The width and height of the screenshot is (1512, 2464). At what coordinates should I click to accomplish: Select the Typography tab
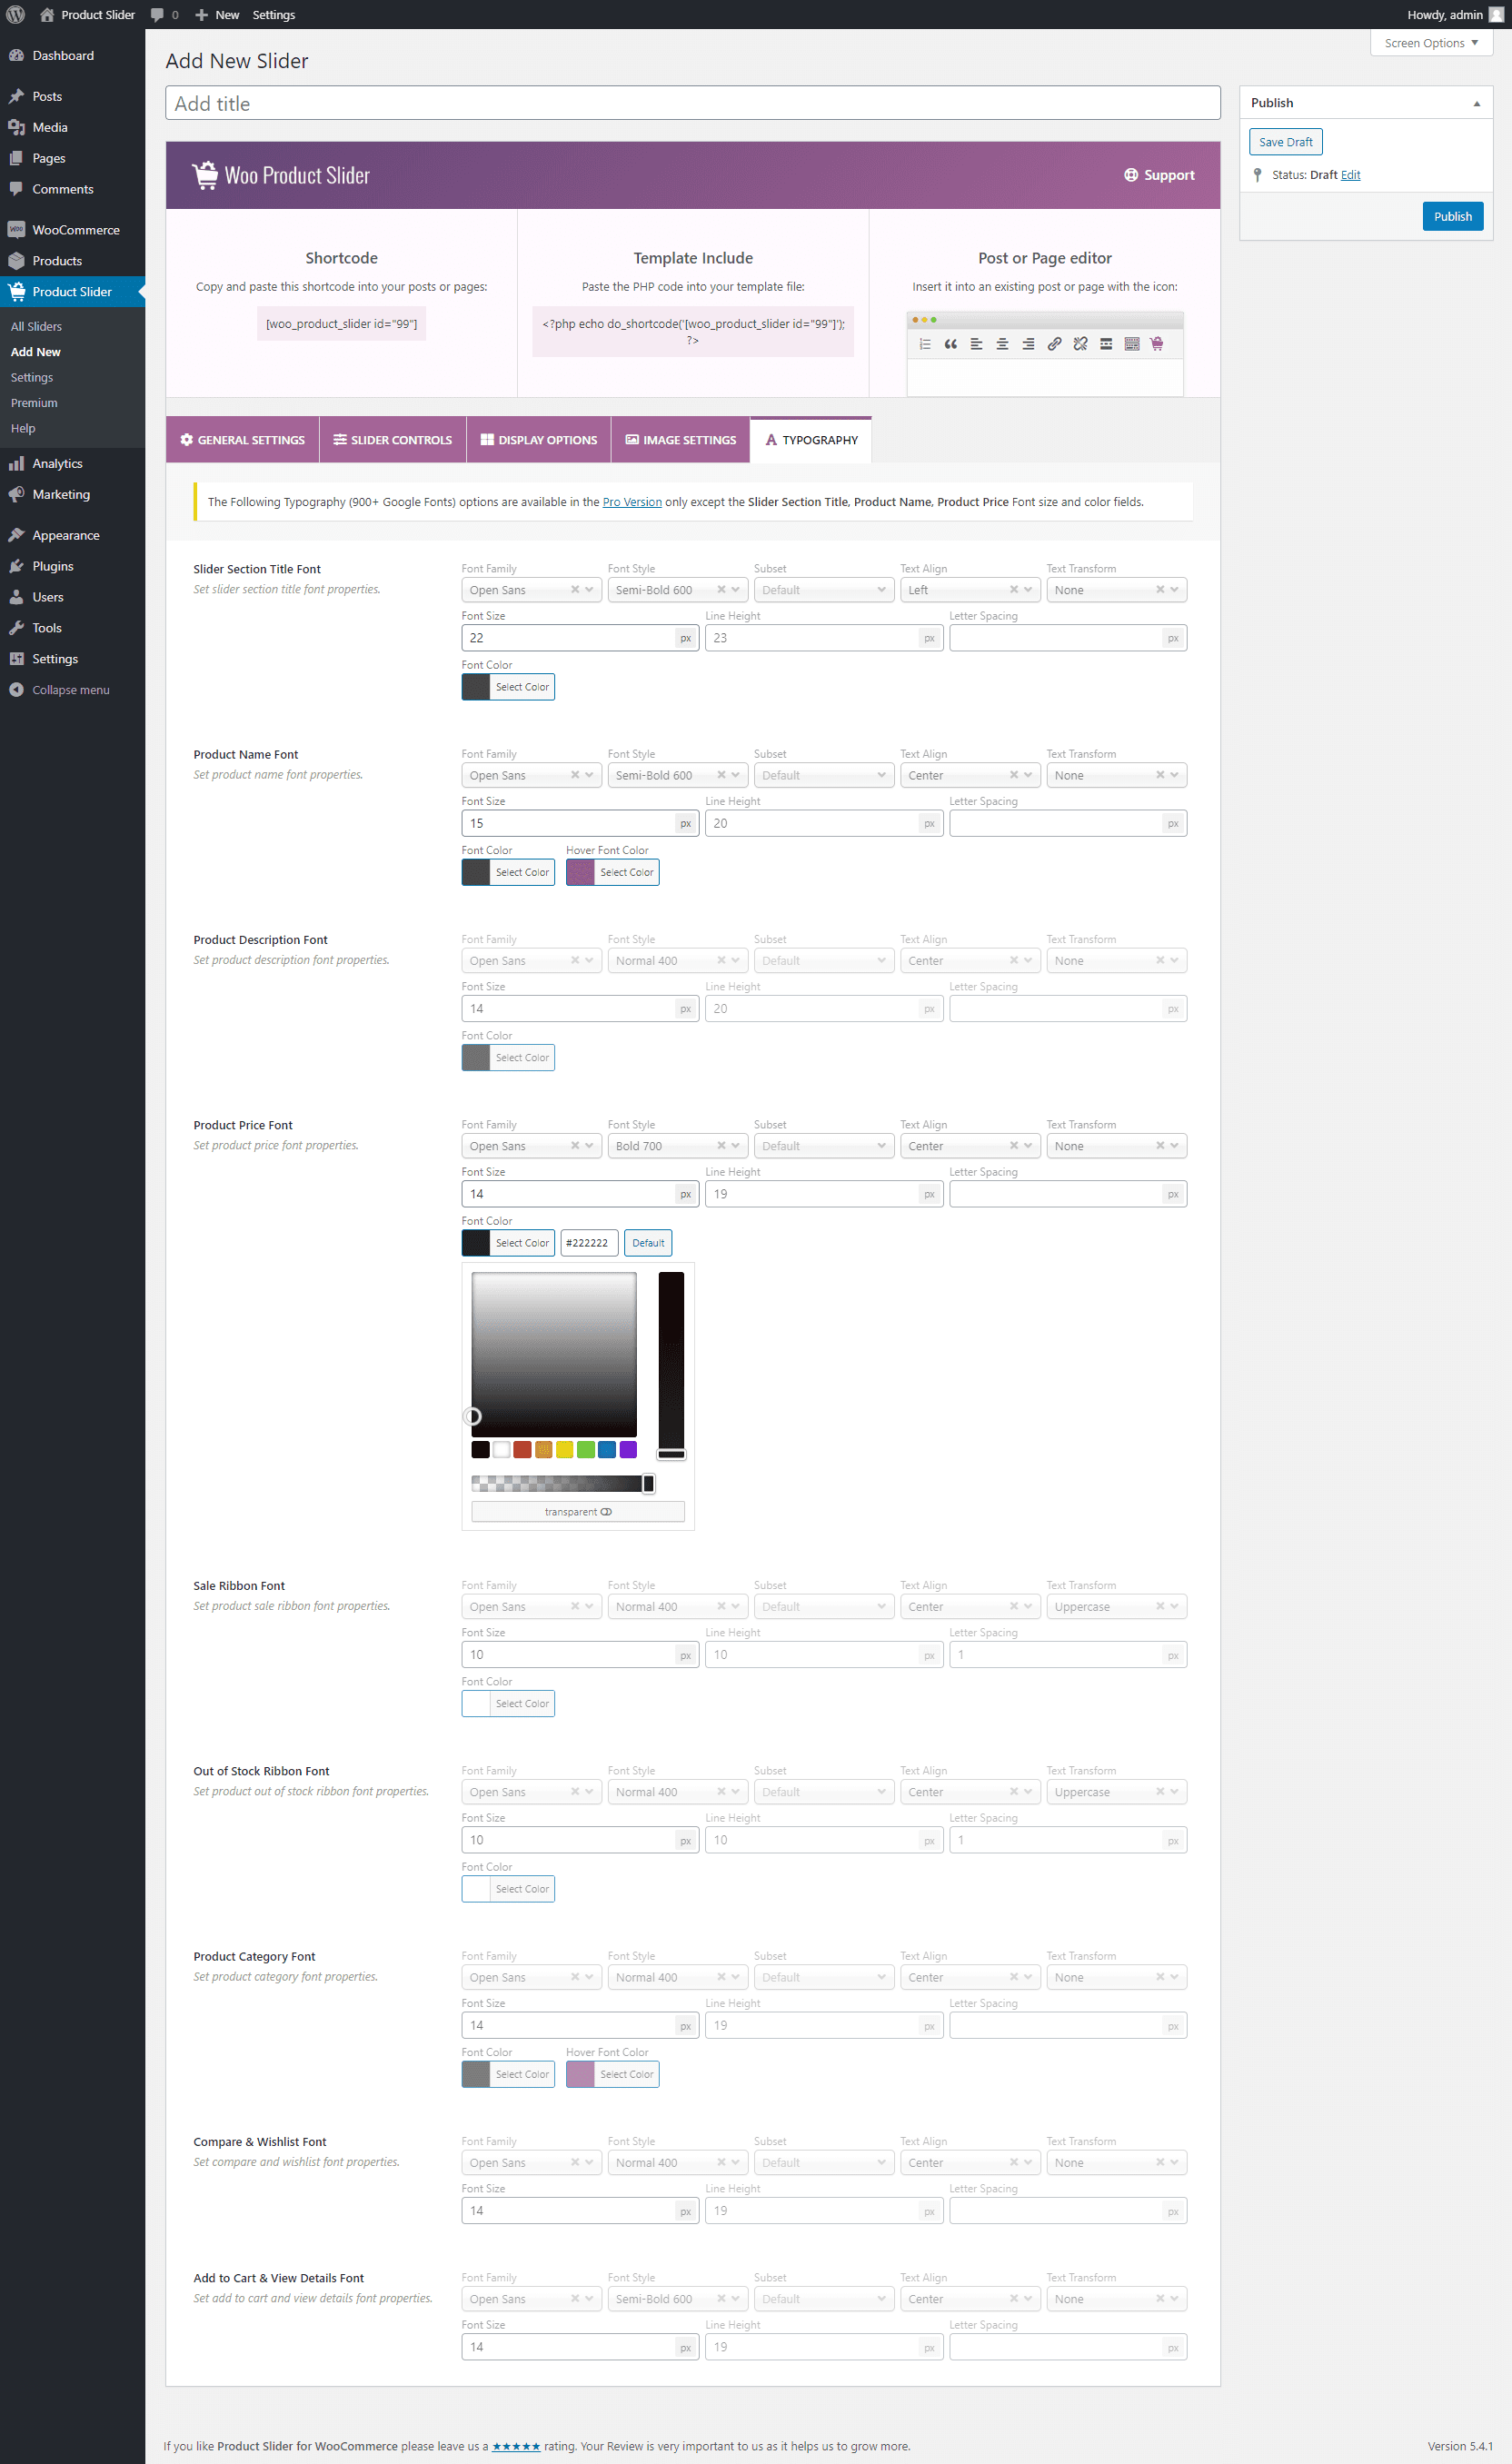(811, 440)
